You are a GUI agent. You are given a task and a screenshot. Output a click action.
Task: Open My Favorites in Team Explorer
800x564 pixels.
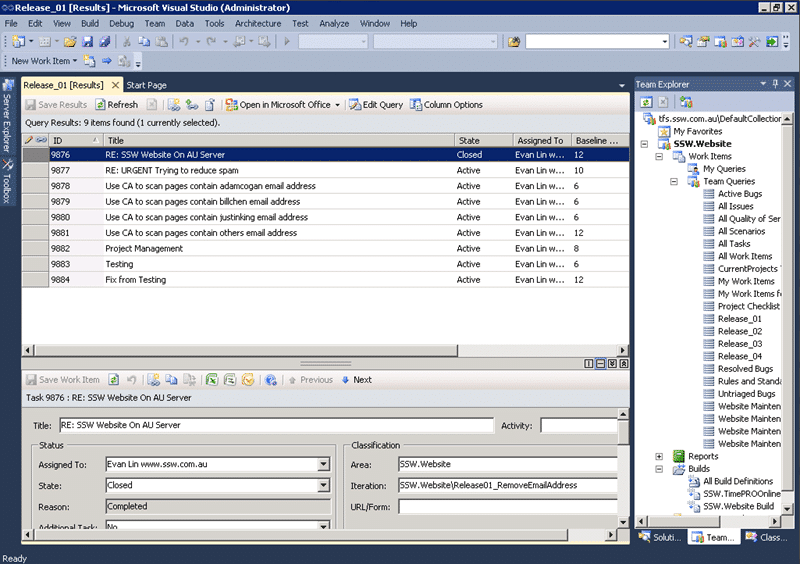point(697,131)
